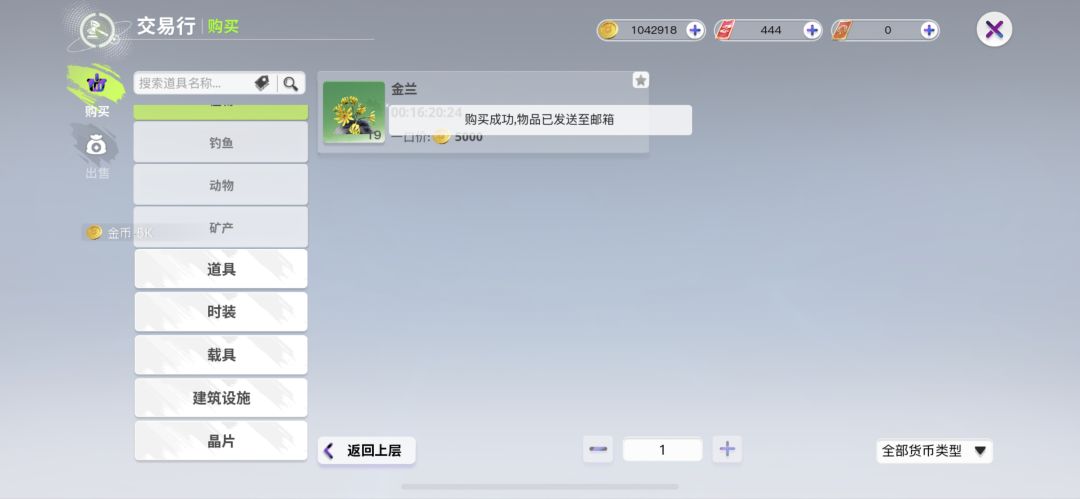Increase quantity with plus button
This screenshot has width=1080, height=499.
click(727, 450)
